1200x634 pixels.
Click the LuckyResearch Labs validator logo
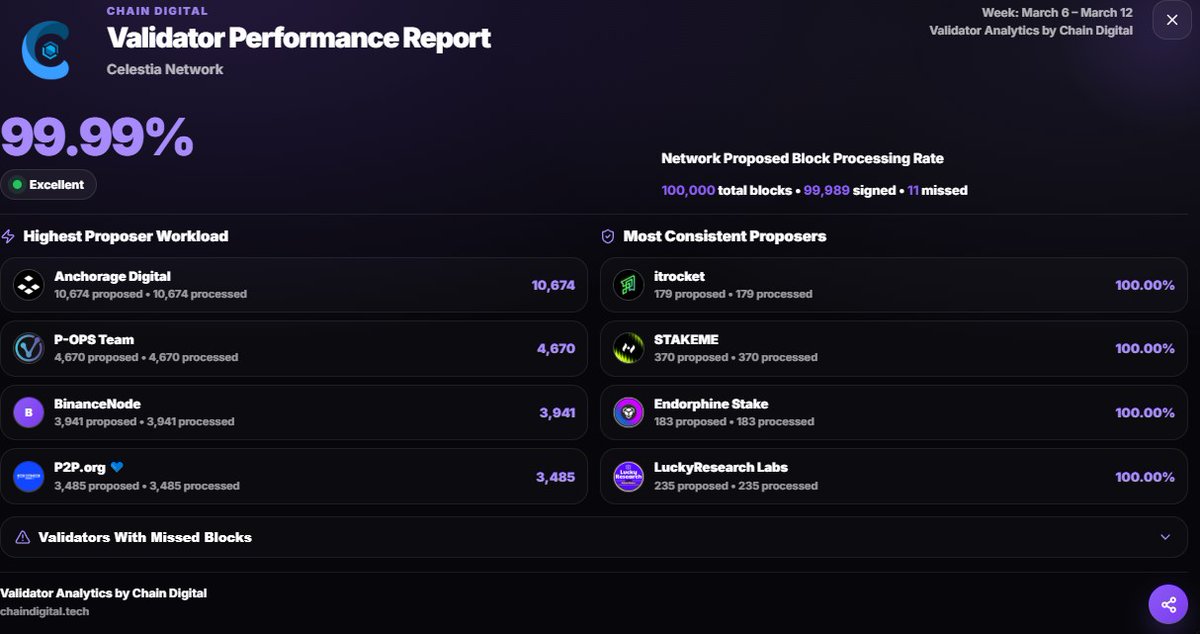coord(628,476)
